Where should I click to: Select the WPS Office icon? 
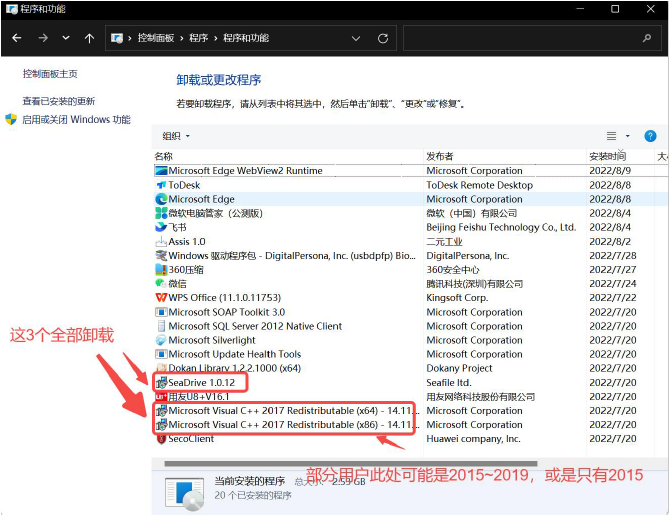point(161,298)
